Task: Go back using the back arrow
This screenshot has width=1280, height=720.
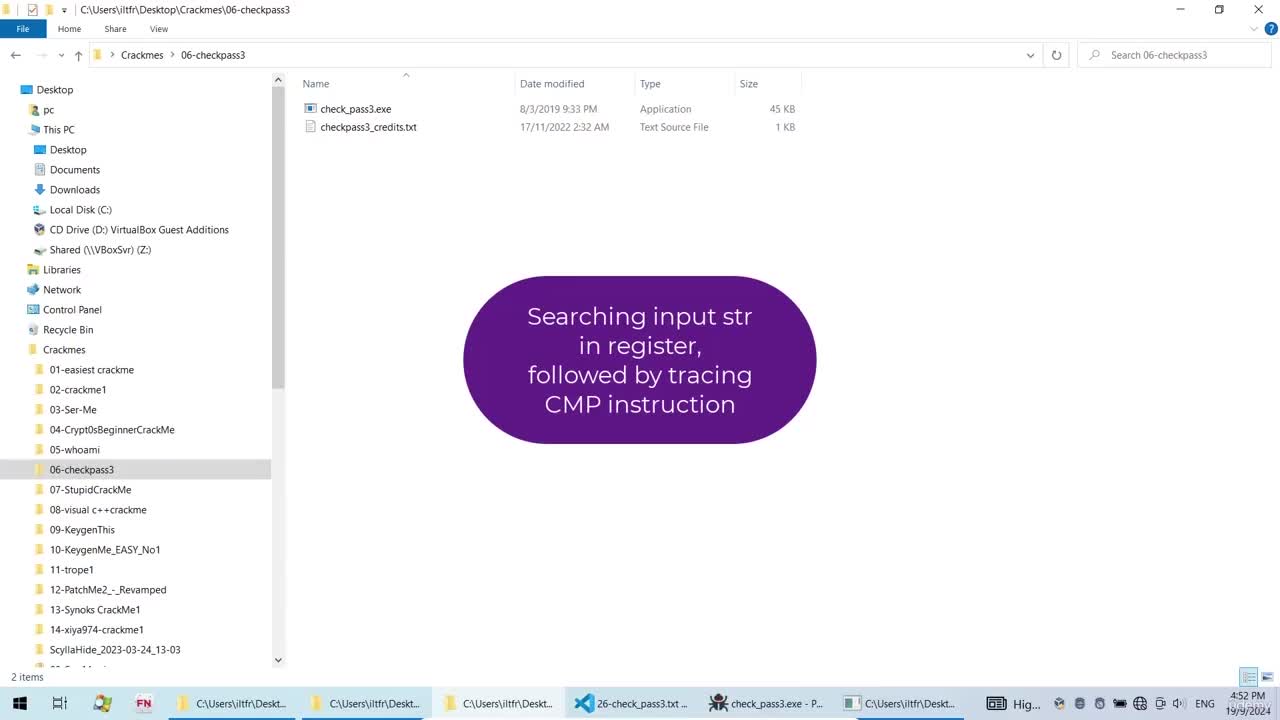Action: 16,55
